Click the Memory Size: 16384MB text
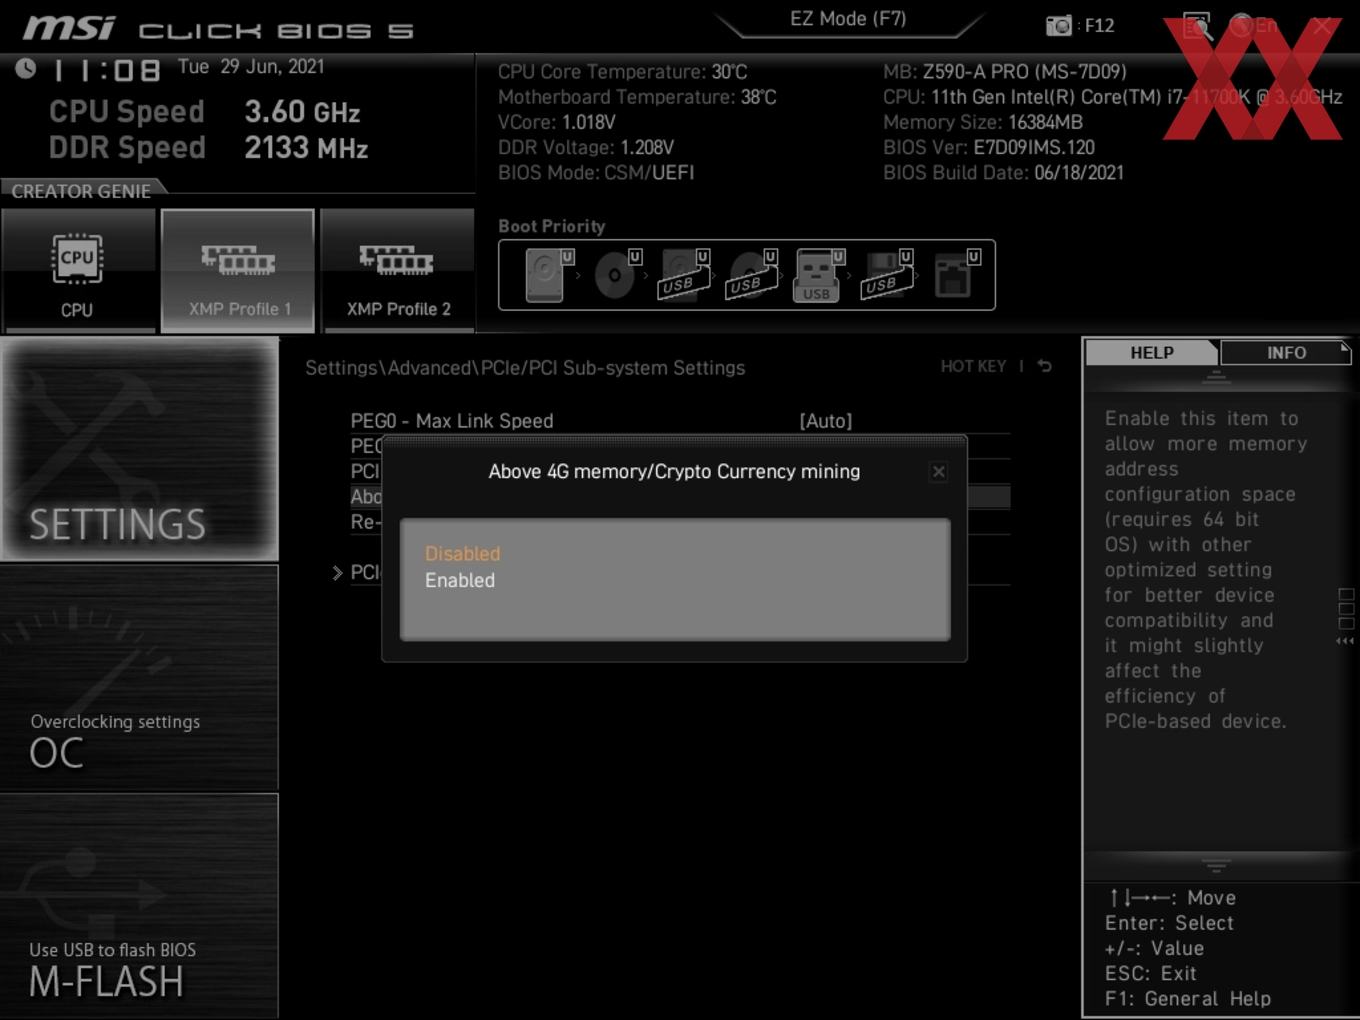The height and width of the screenshot is (1020, 1360). pos(983,122)
